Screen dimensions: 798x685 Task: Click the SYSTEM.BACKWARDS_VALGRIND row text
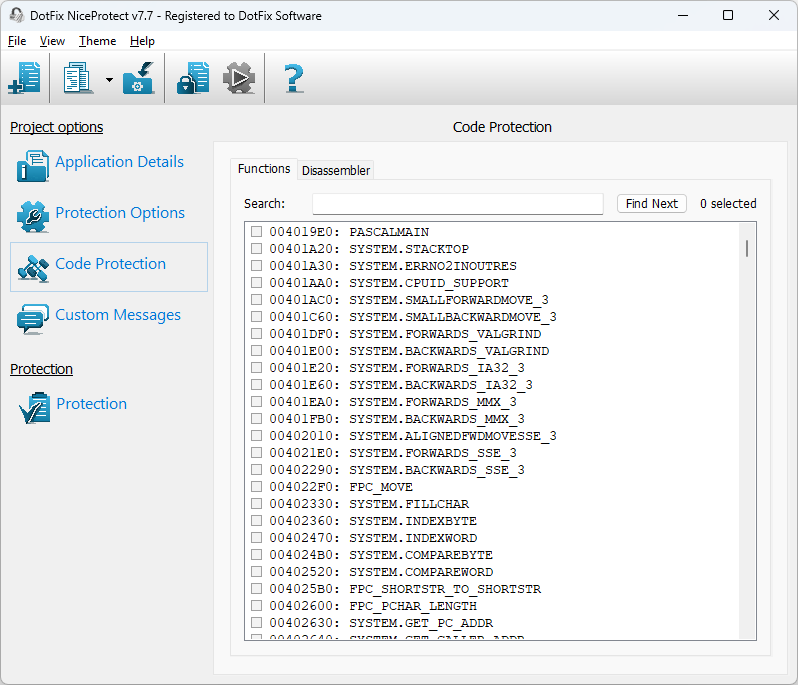point(449,351)
